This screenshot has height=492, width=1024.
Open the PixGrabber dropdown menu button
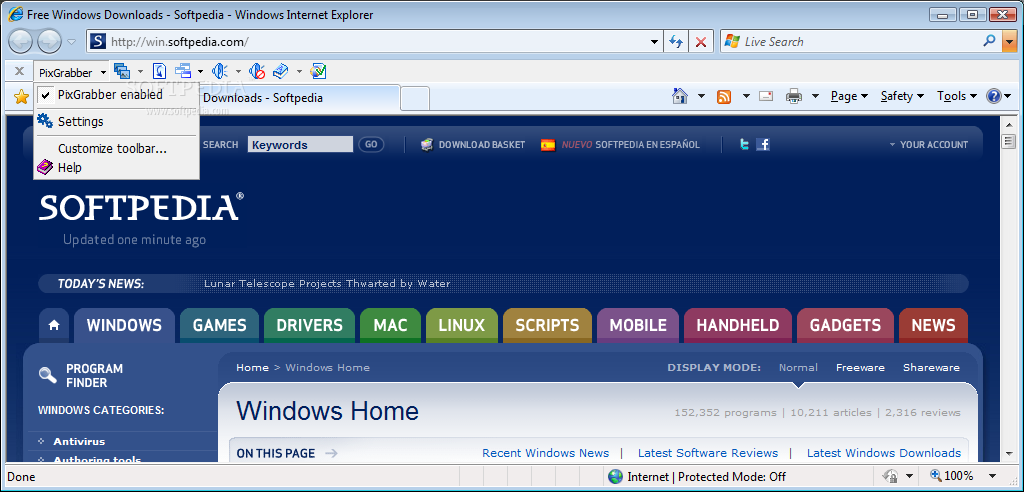pos(72,72)
